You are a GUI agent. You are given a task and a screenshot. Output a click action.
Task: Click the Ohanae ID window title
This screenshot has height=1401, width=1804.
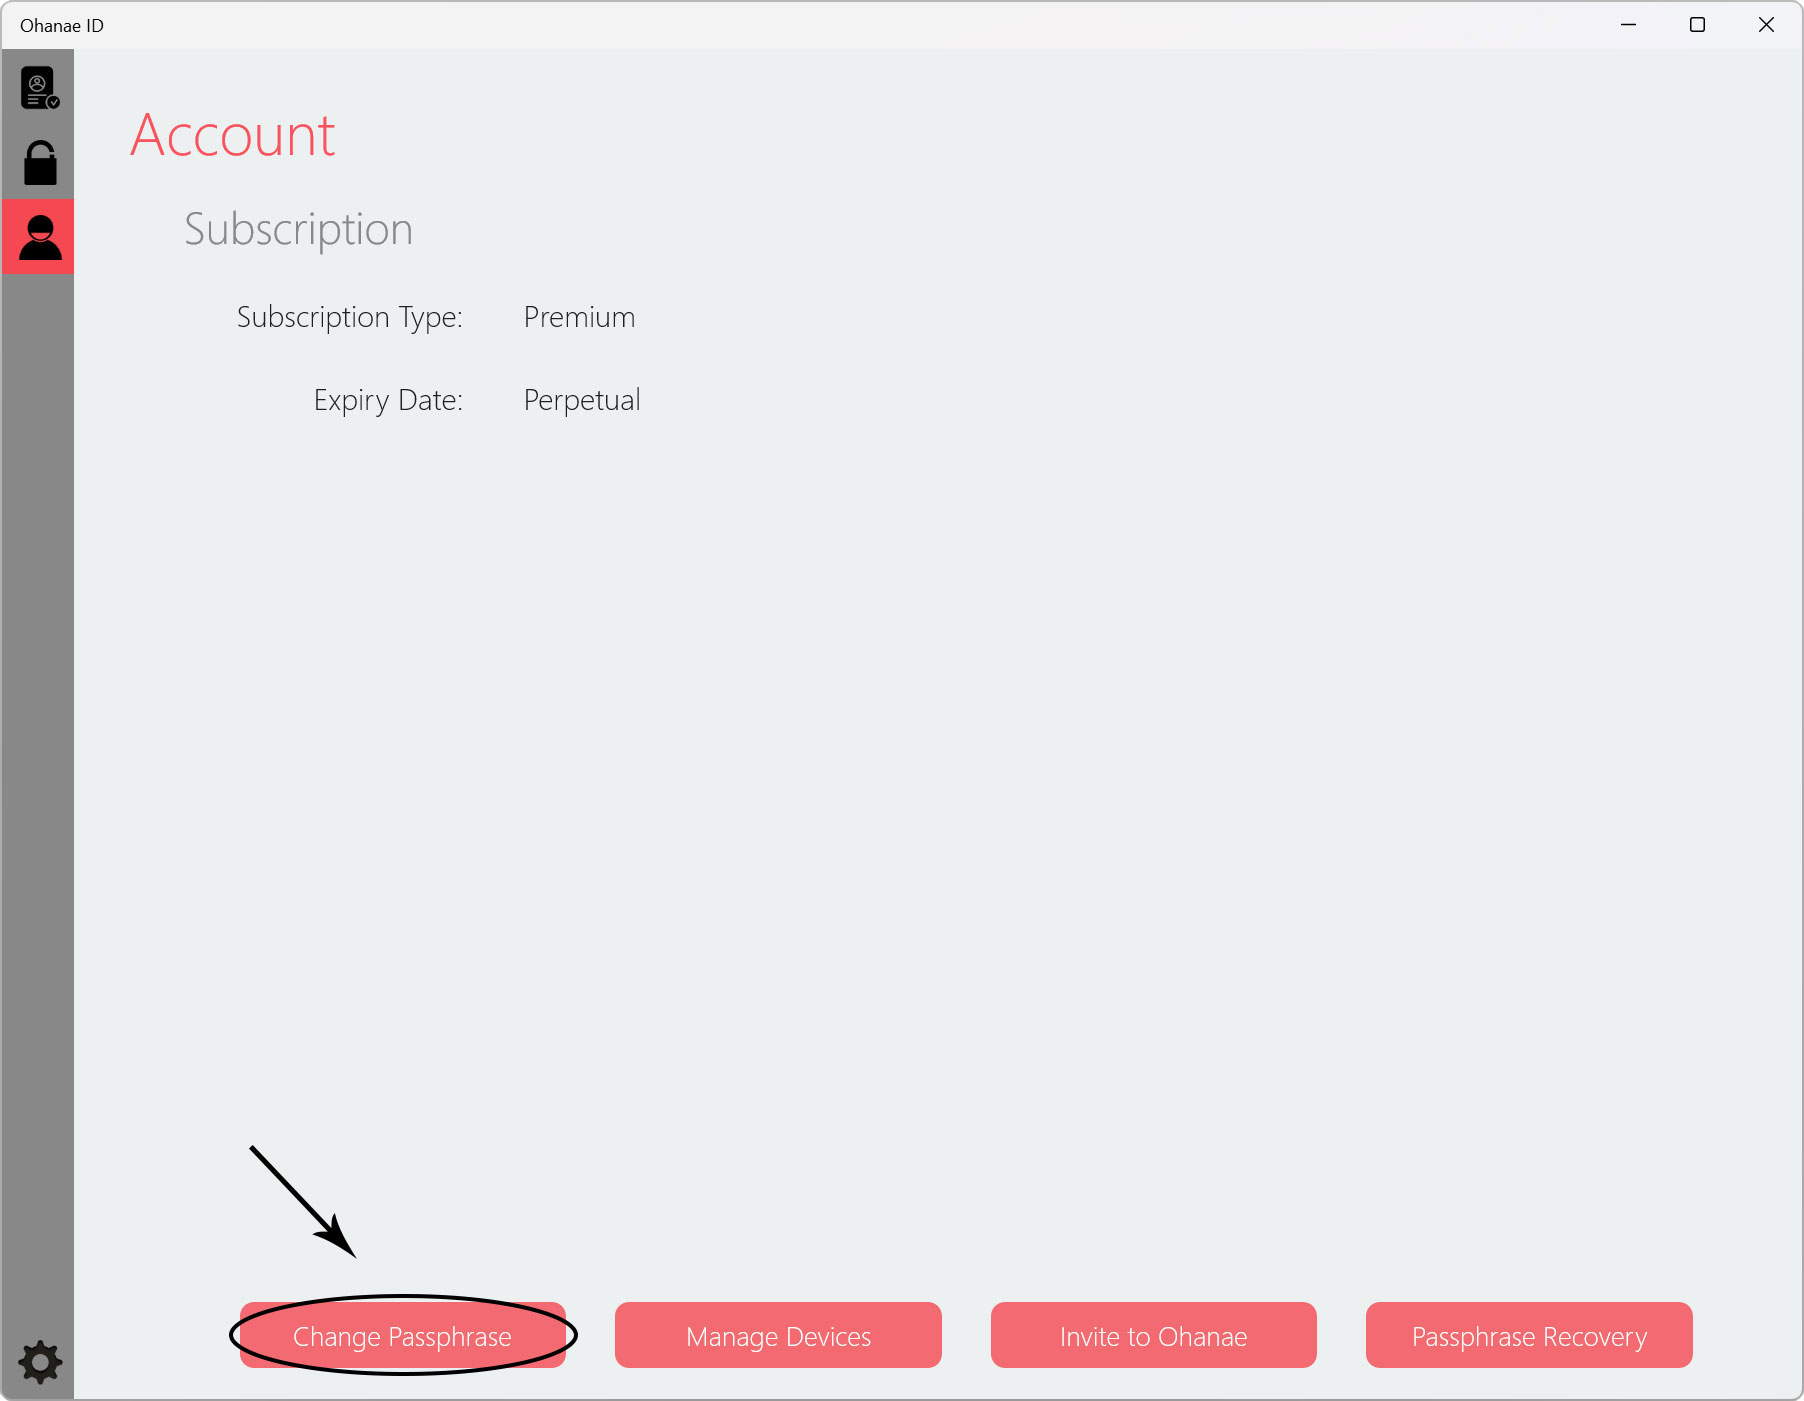(x=62, y=26)
